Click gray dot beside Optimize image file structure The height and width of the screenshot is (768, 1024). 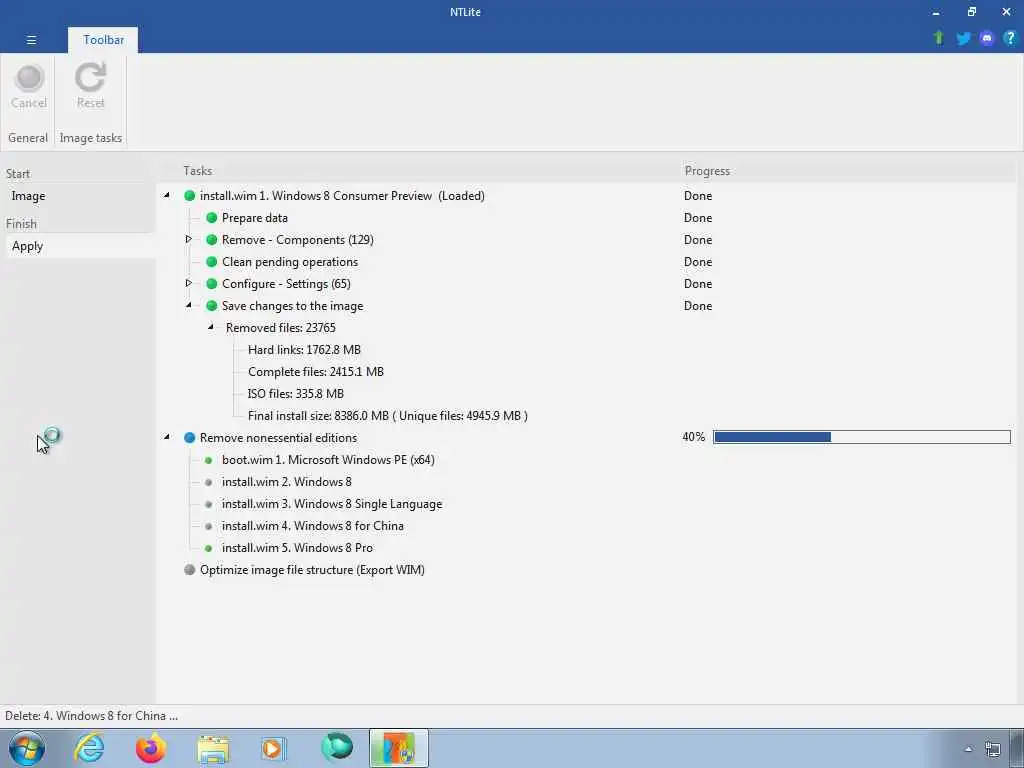(189, 569)
